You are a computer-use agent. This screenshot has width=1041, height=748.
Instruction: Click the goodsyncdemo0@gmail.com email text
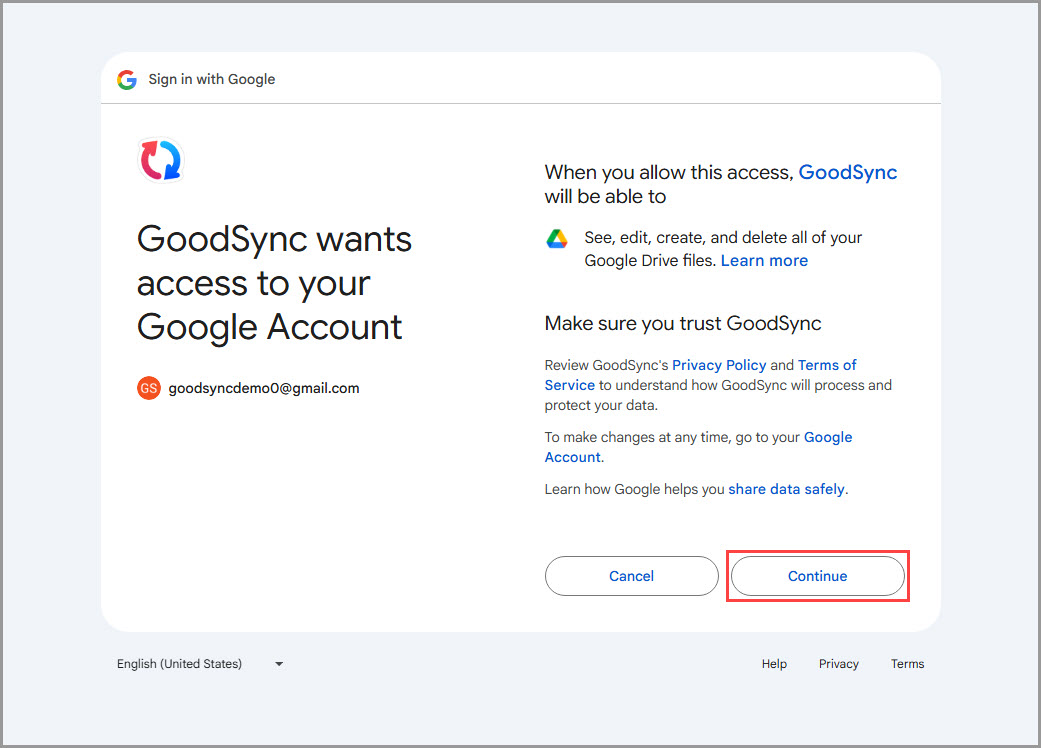264,388
